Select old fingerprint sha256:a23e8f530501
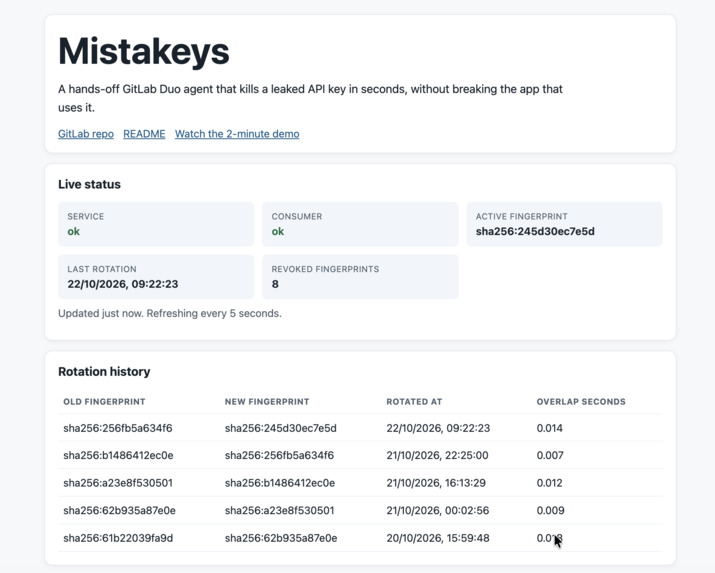This screenshot has width=715, height=573. pyautogui.click(x=118, y=483)
